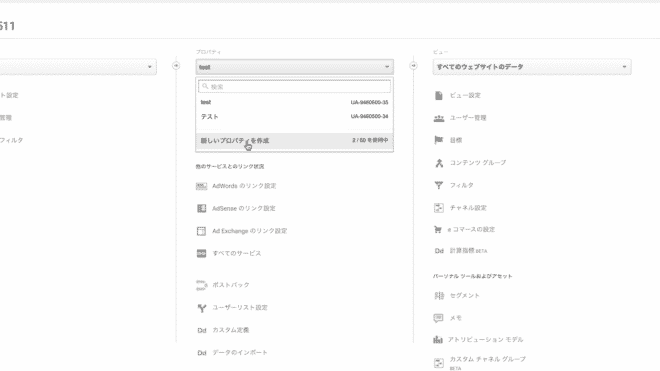Click the Dd icon beside 計算指標
Screen dimensions: 660x371
(x=439, y=251)
